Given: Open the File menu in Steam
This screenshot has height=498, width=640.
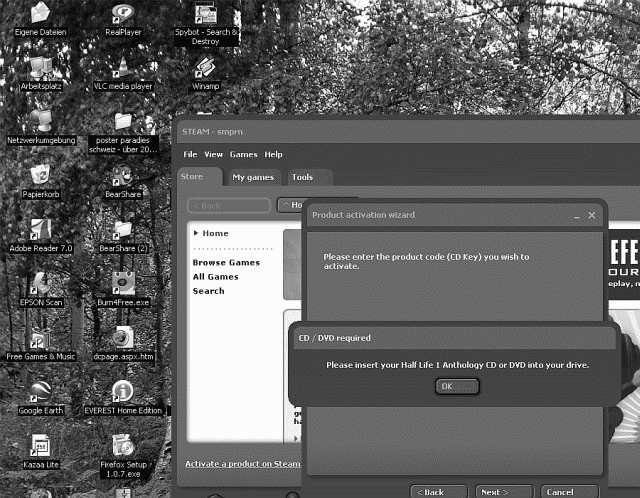Looking at the screenshot, I should pyautogui.click(x=190, y=155).
